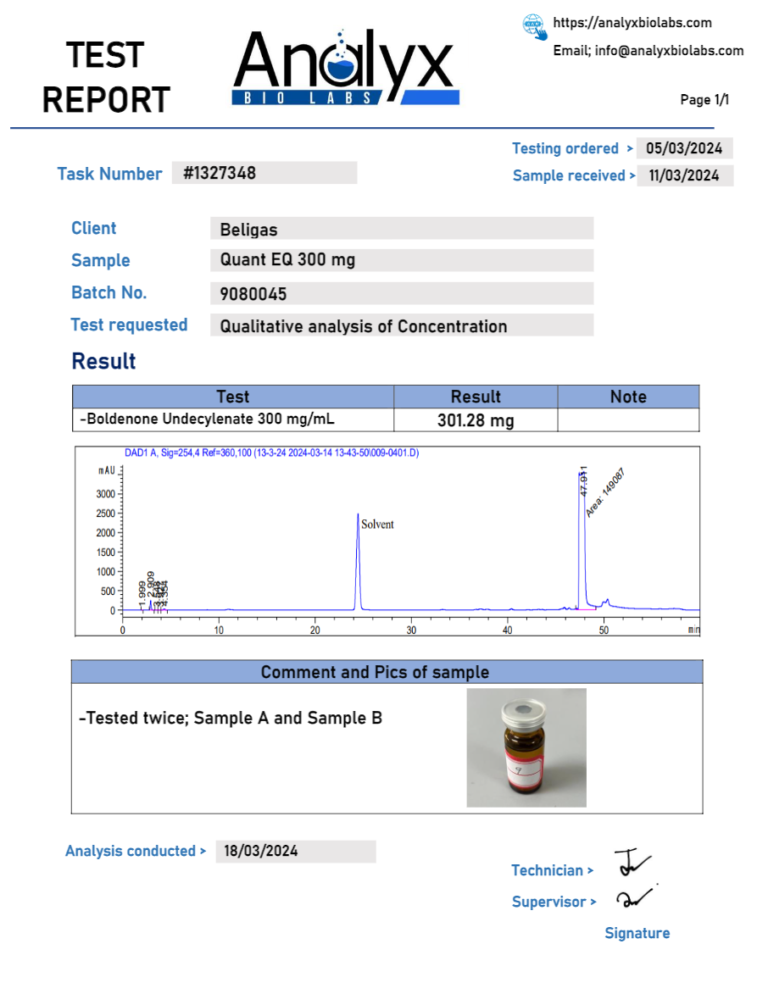This screenshot has width=768, height=994.
Task: Click the Batch No. value 9080045
Action: click(402, 294)
